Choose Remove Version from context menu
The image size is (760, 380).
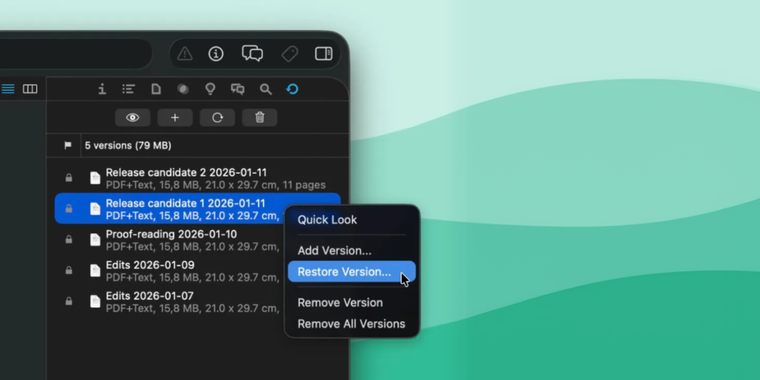pyautogui.click(x=352, y=302)
